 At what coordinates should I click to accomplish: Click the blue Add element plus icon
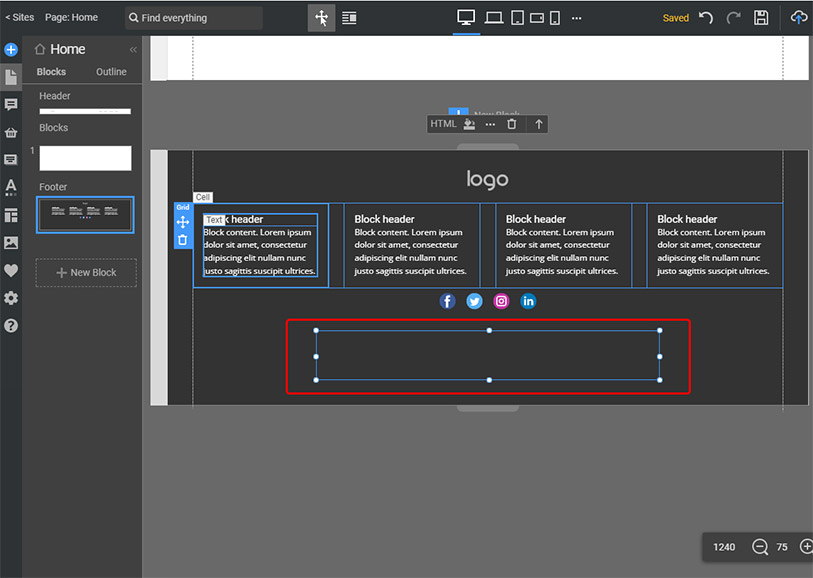pyautogui.click(x=11, y=49)
